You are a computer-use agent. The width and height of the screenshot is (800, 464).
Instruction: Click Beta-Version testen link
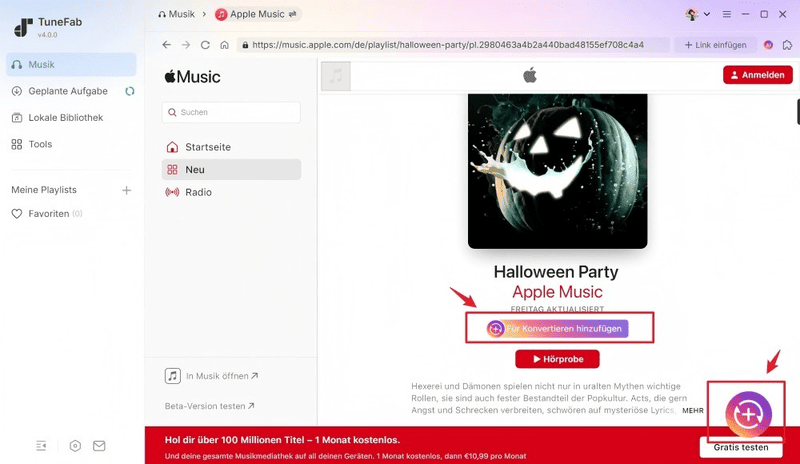pos(209,406)
